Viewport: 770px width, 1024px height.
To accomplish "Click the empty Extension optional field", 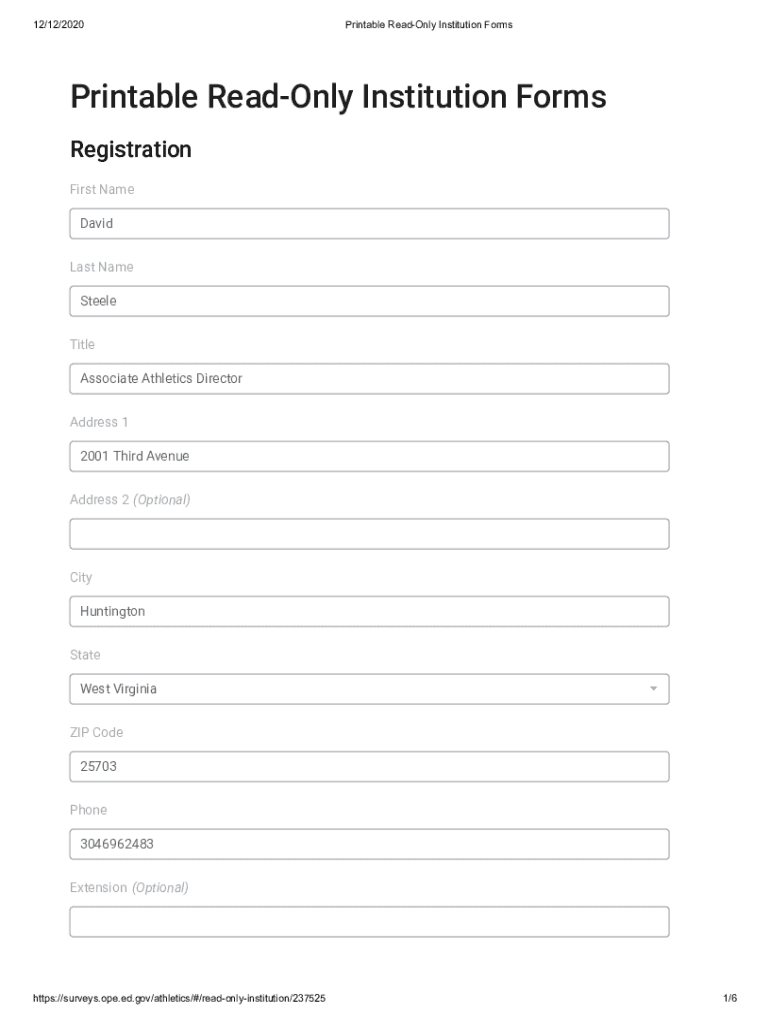I will coord(369,922).
